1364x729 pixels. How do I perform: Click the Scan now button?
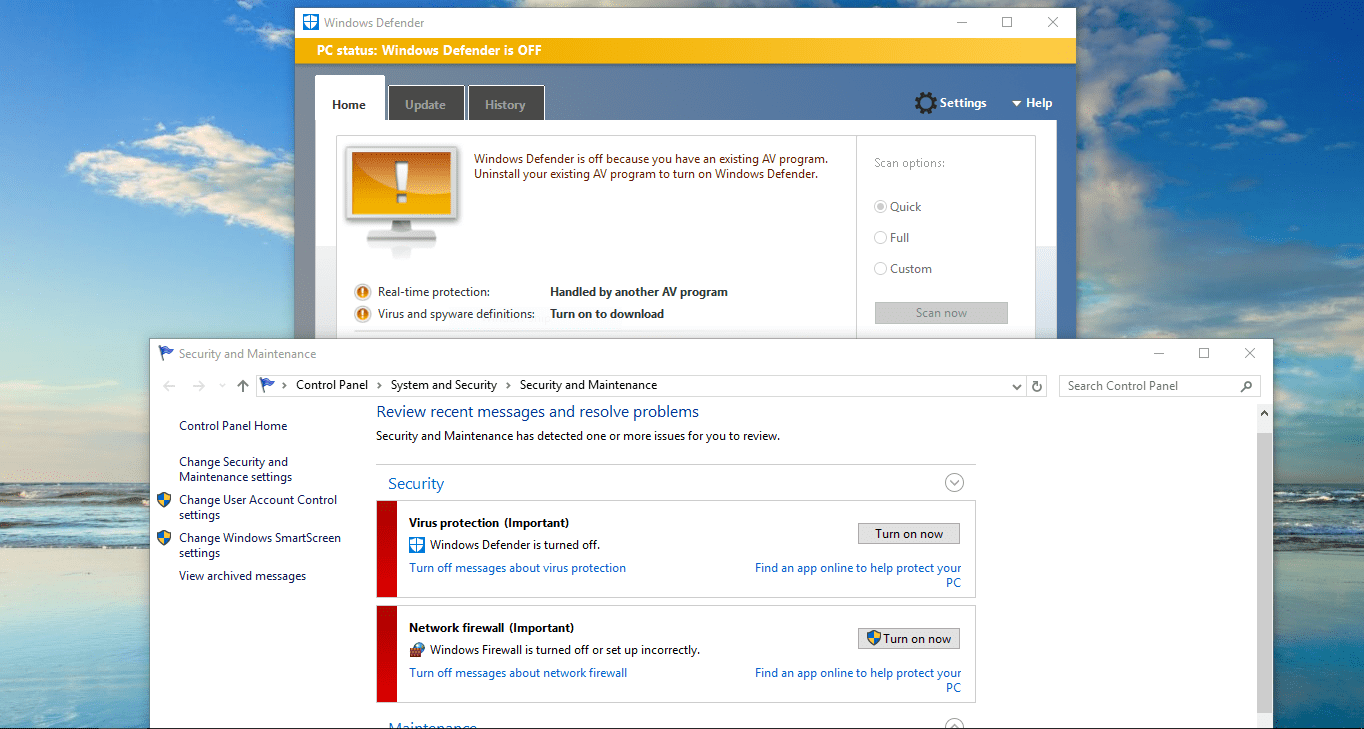941,313
